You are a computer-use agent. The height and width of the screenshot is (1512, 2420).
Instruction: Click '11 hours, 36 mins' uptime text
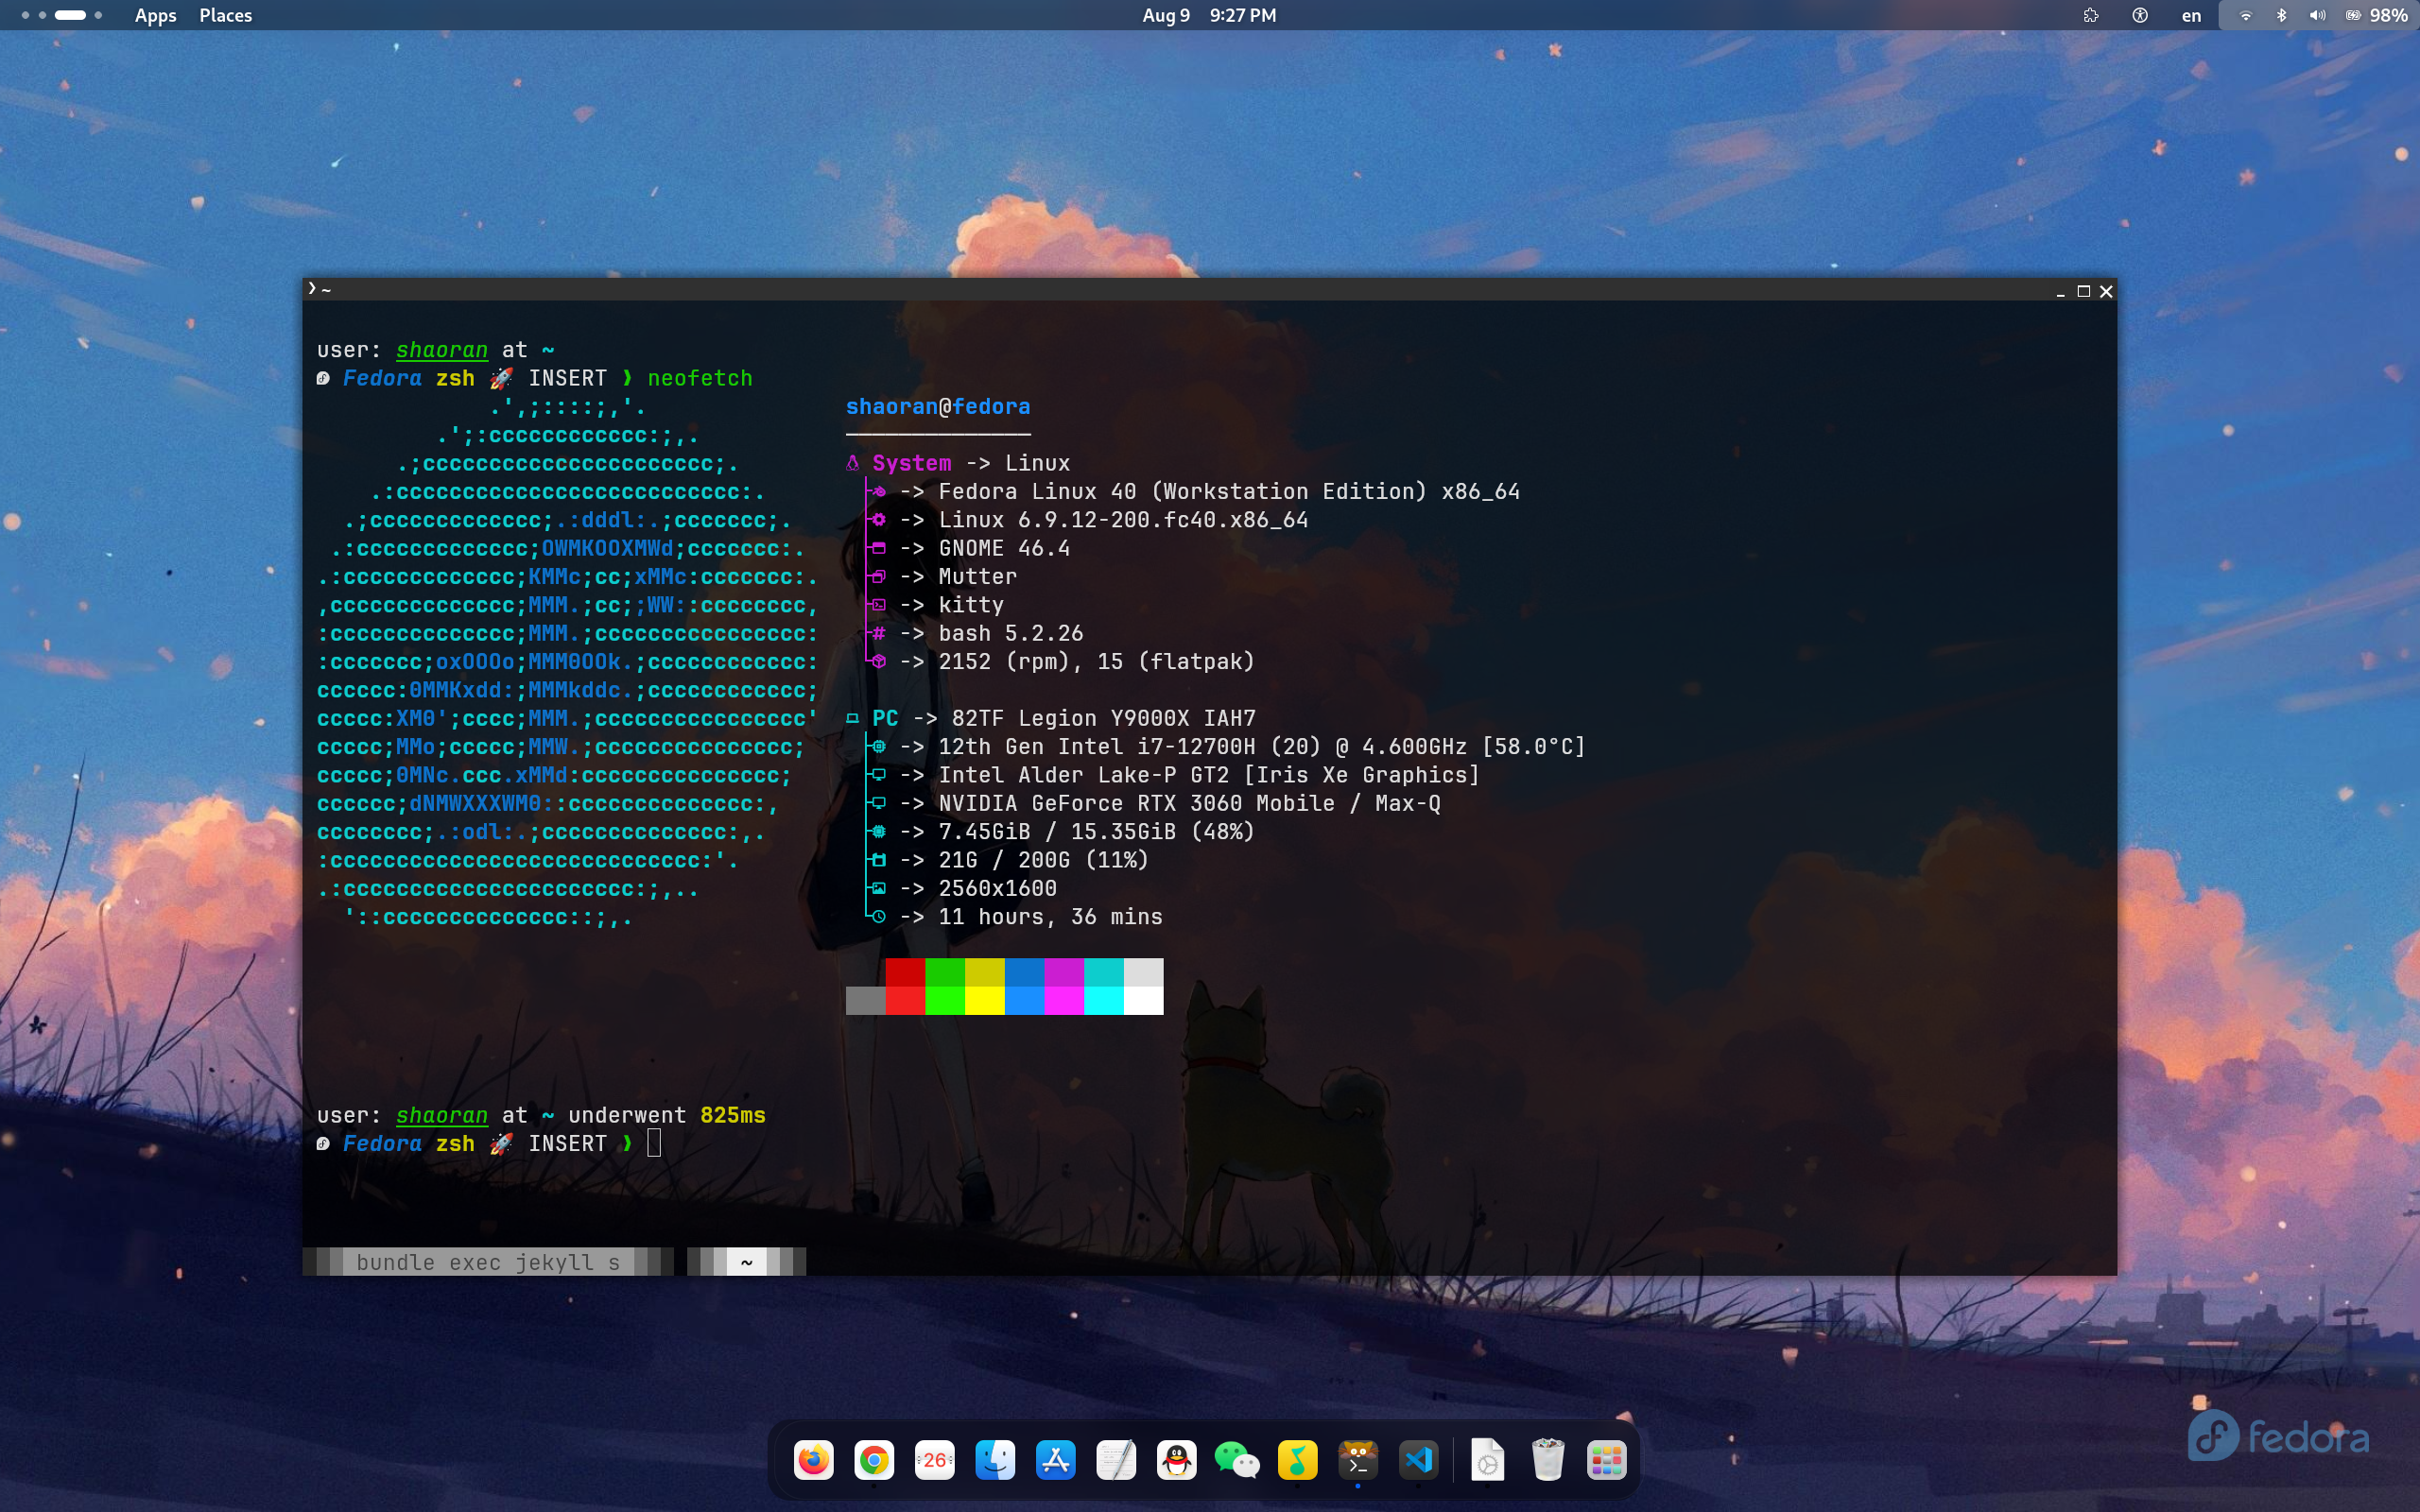click(x=1051, y=916)
